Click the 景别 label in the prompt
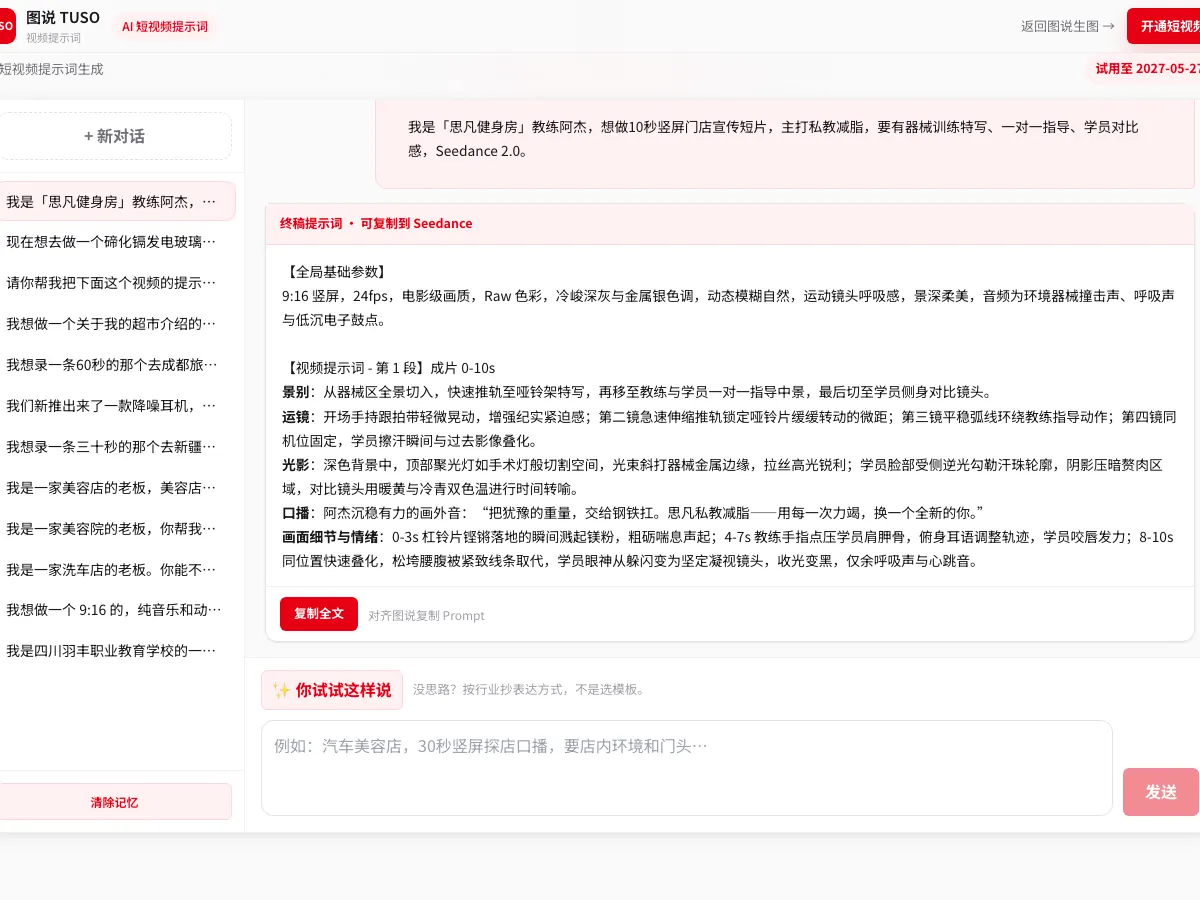The image size is (1200, 900). (295, 392)
